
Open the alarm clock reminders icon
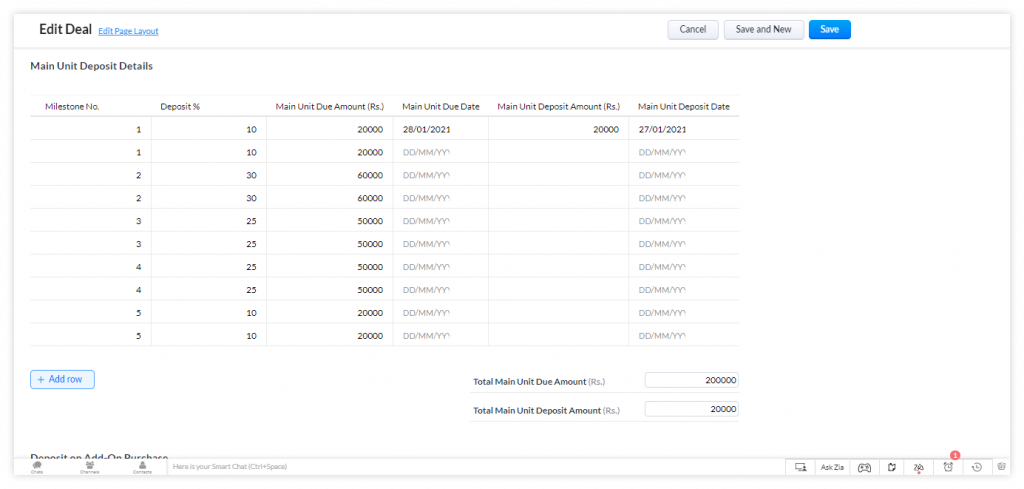pyautogui.click(x=948, y=467)
